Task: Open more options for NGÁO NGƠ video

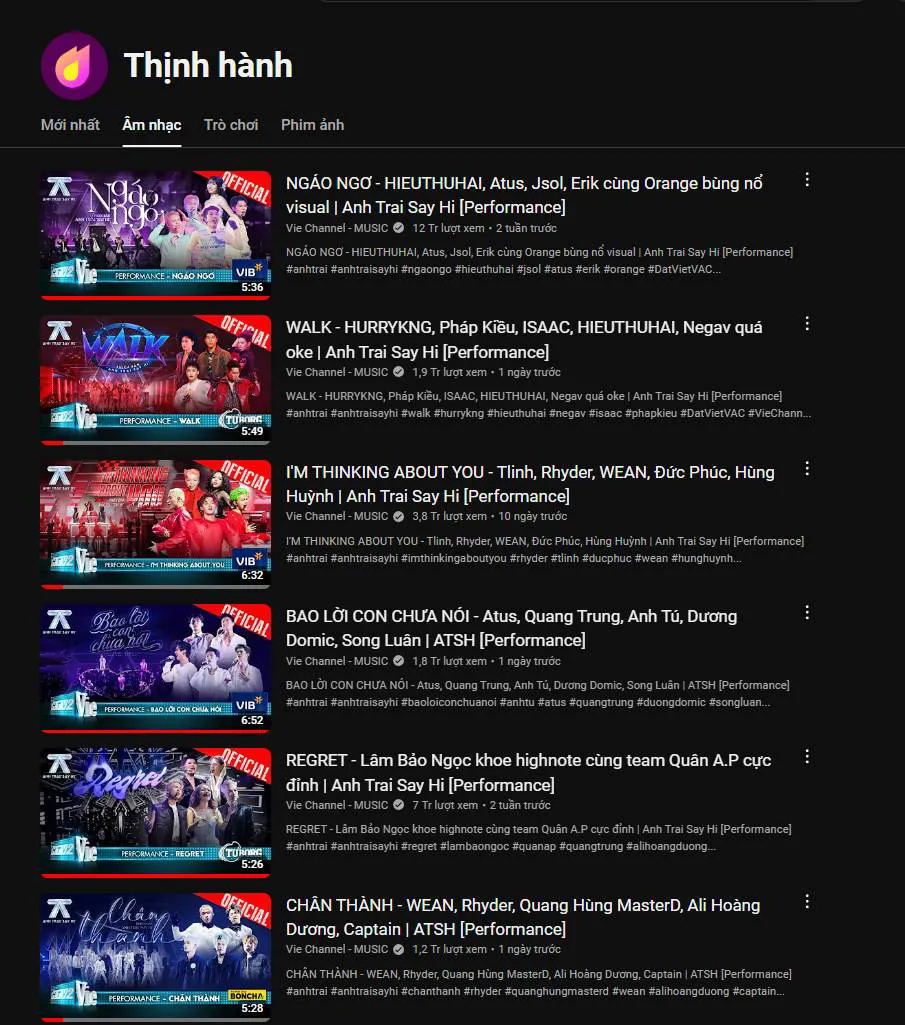Action: 807,180
